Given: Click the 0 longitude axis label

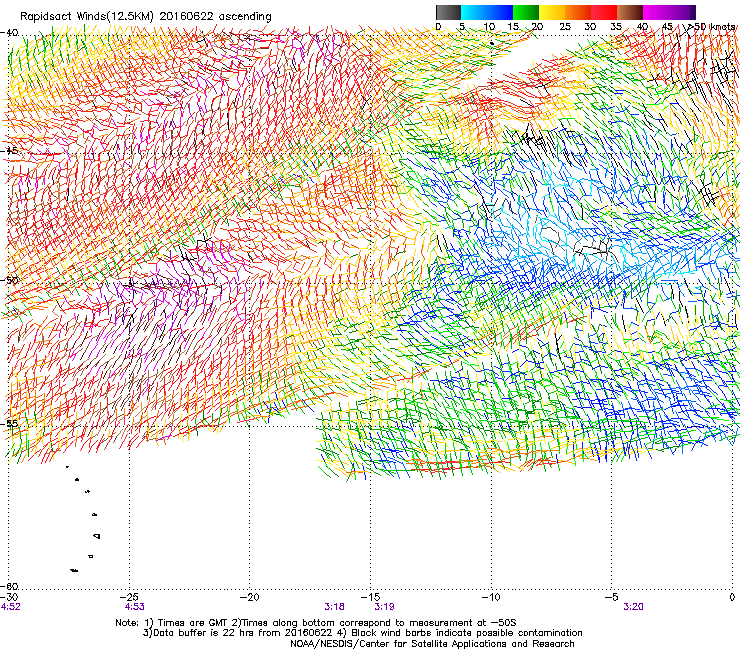Looking at the screenshot, I should [x=732, y=597].
